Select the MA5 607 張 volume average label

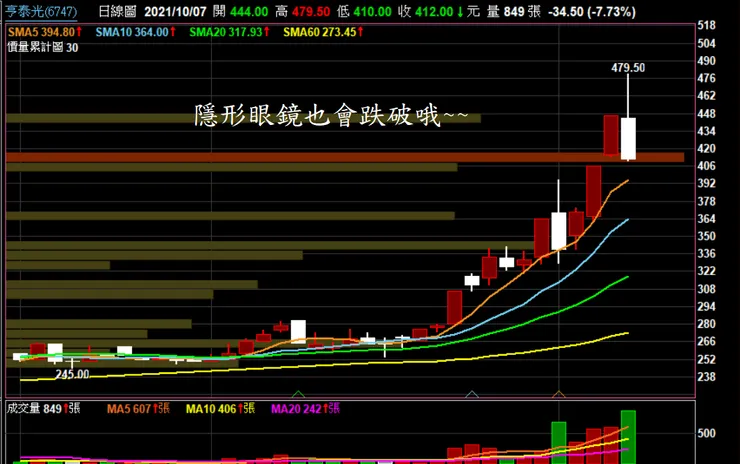(138, 408)
